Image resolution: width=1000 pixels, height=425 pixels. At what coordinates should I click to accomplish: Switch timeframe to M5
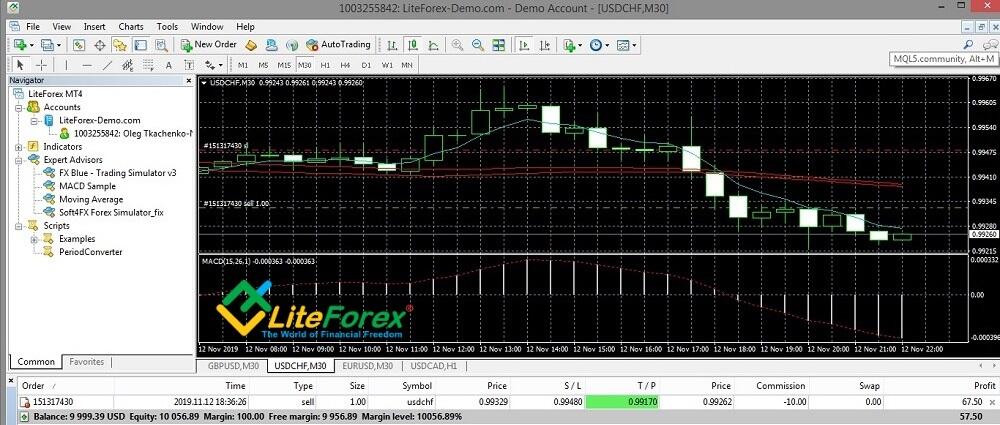pyautogui.click(x=263, y=65)
